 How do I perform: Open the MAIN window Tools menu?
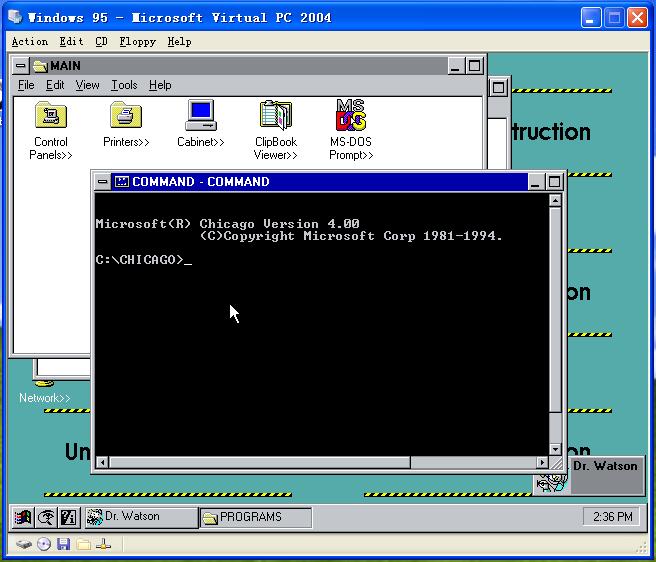point(124,85)
